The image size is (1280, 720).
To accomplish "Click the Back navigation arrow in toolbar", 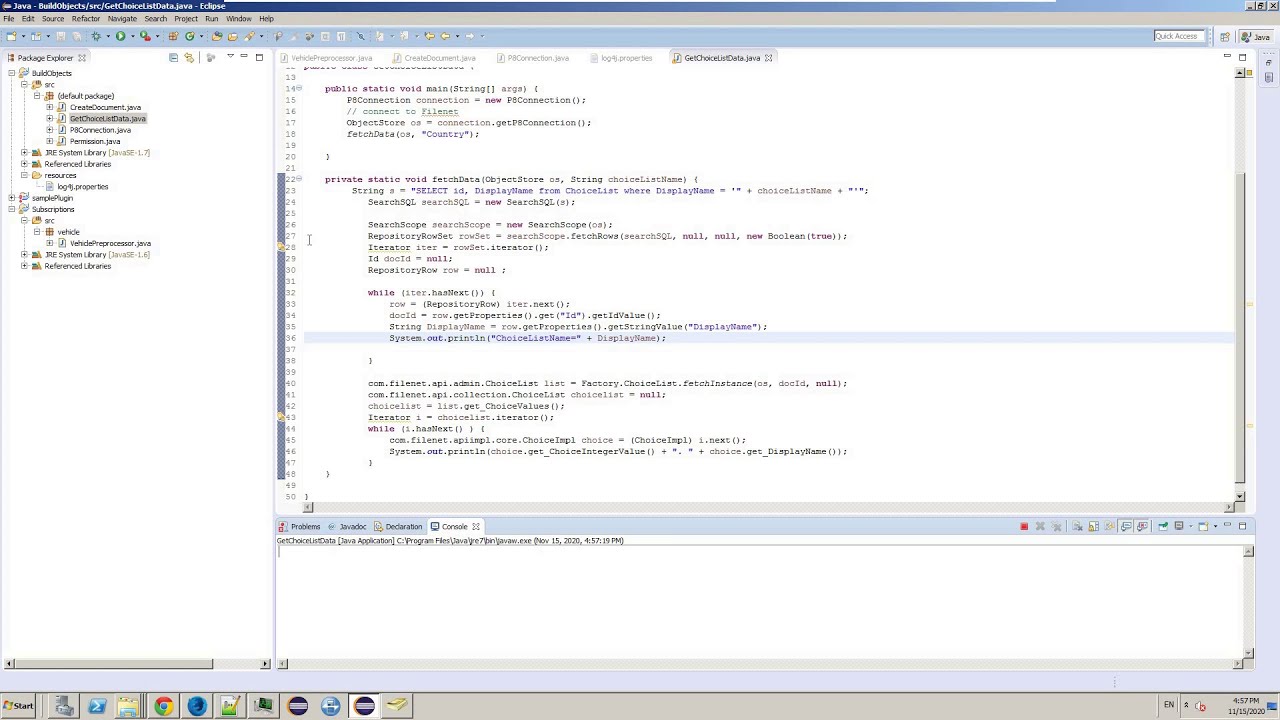I will click(445, 36).
